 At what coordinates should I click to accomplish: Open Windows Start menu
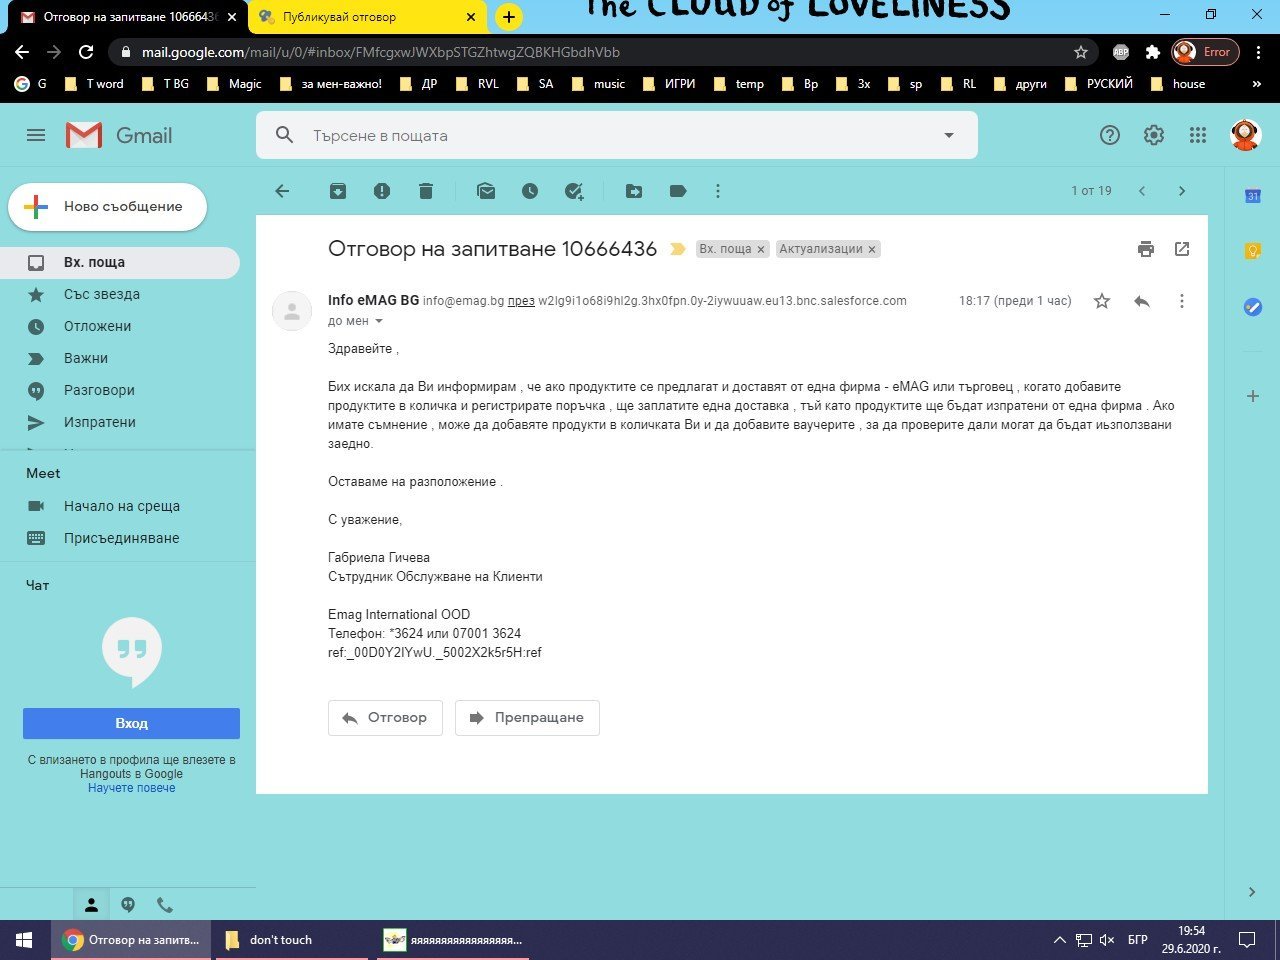point(24,940)
